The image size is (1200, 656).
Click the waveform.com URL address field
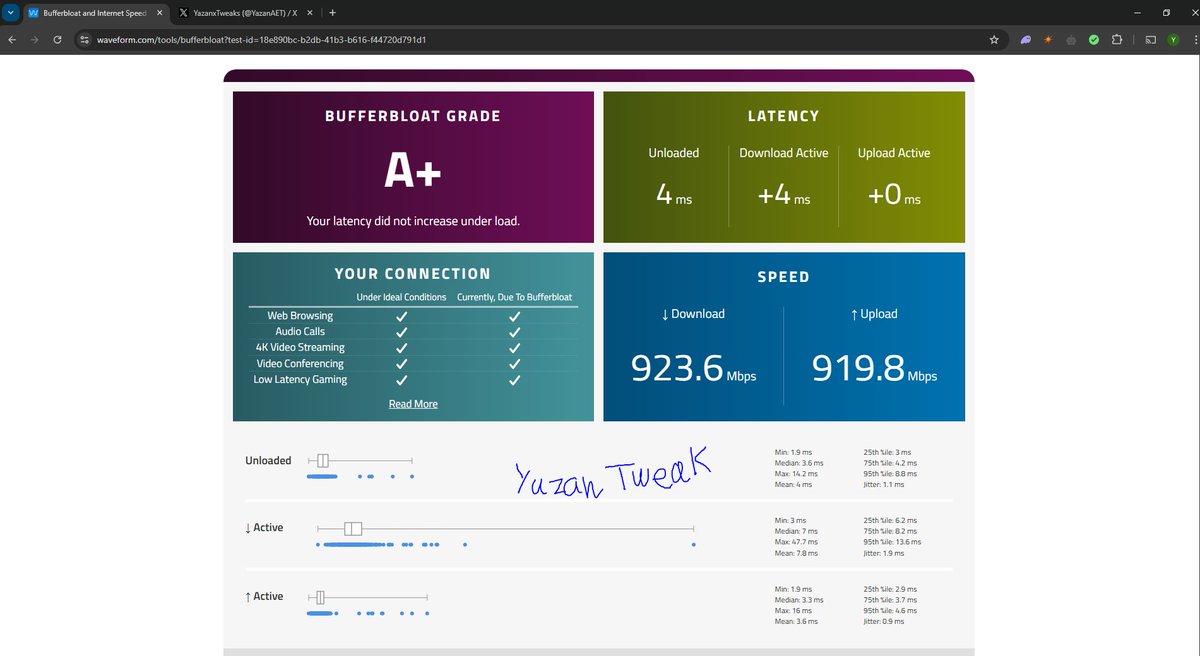(264, 40)
